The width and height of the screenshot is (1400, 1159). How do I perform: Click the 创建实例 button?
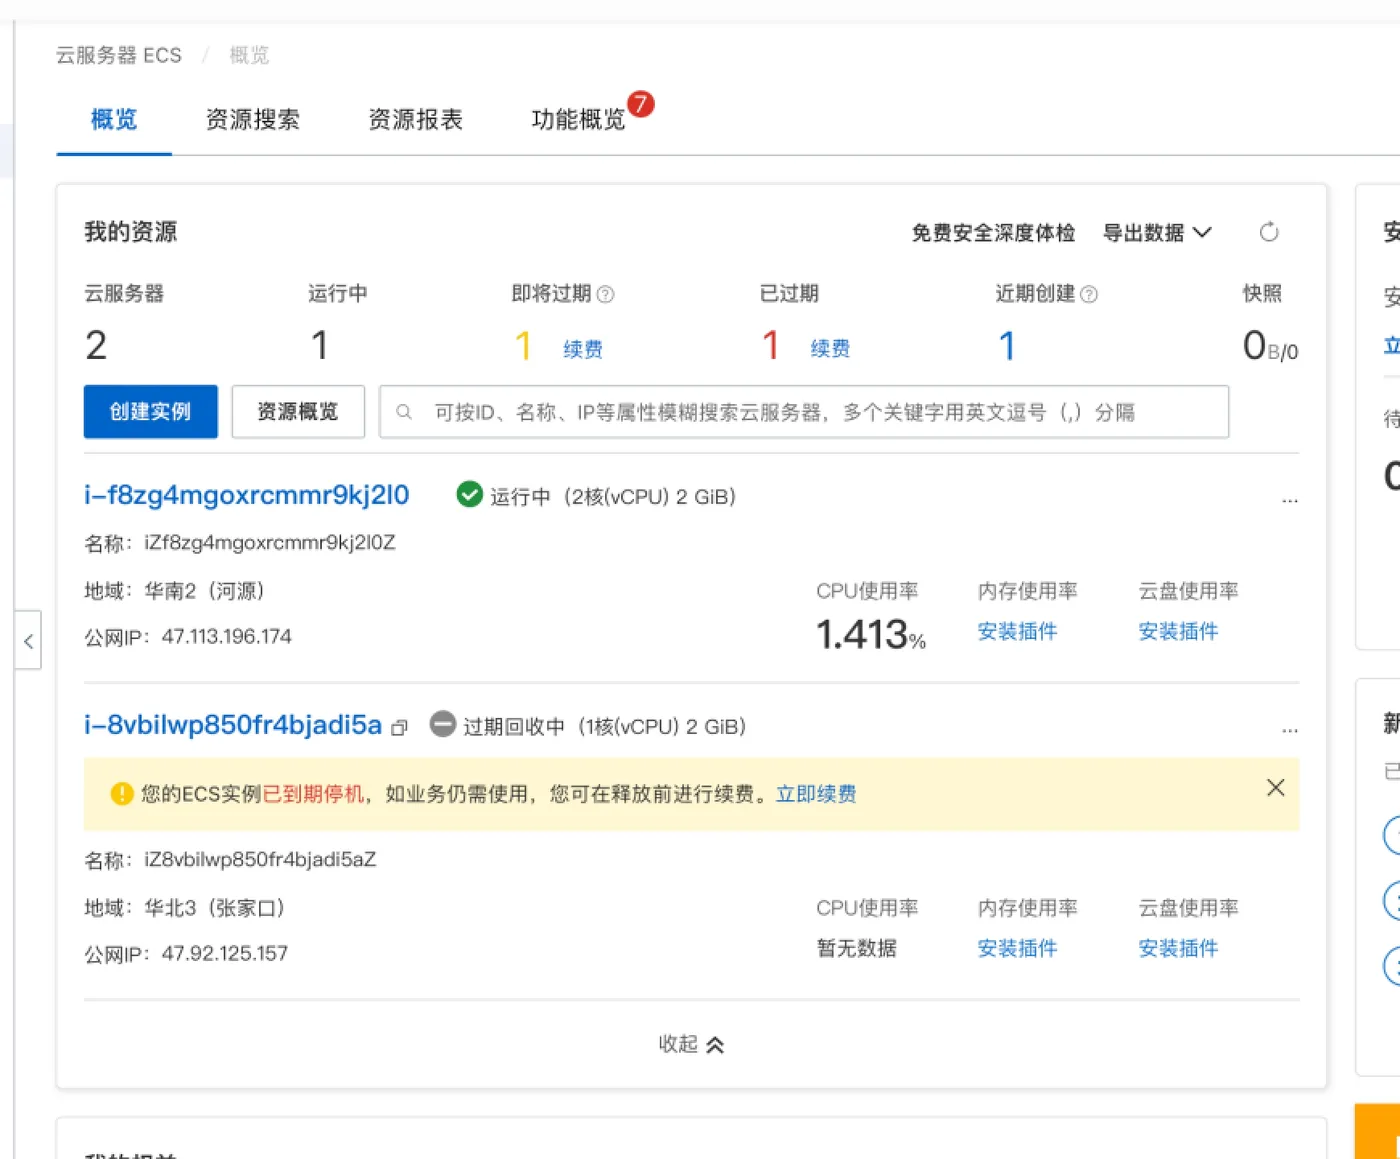click(150, 412)
